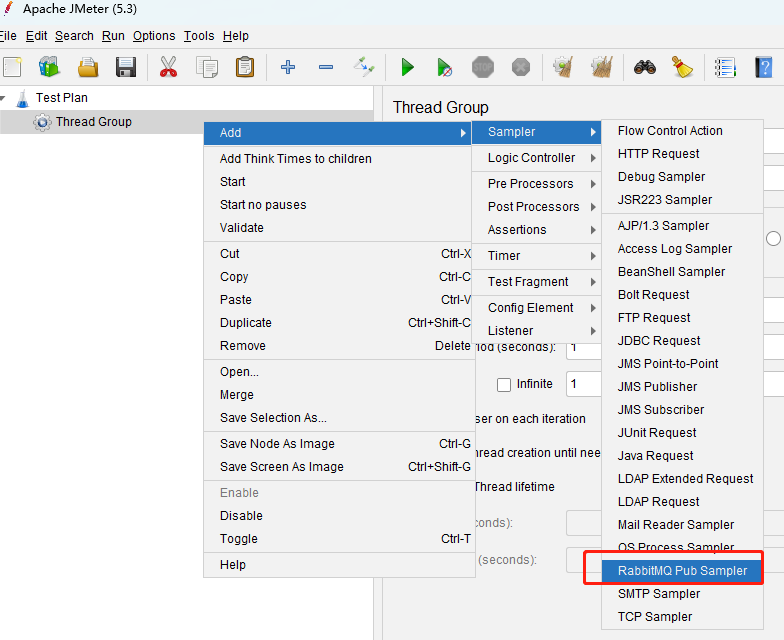Screen dimensions: 784x640
Task: Click the Start no pauses icon
Action: click(444, 67)
